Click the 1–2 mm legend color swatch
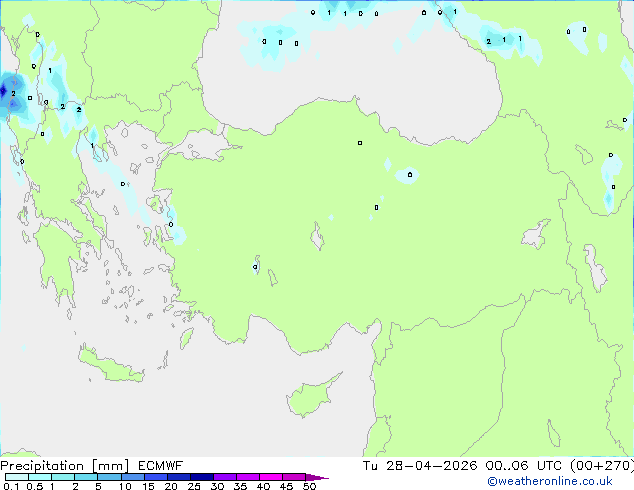The height and width of the screenshot is (490, 634). 63,477
